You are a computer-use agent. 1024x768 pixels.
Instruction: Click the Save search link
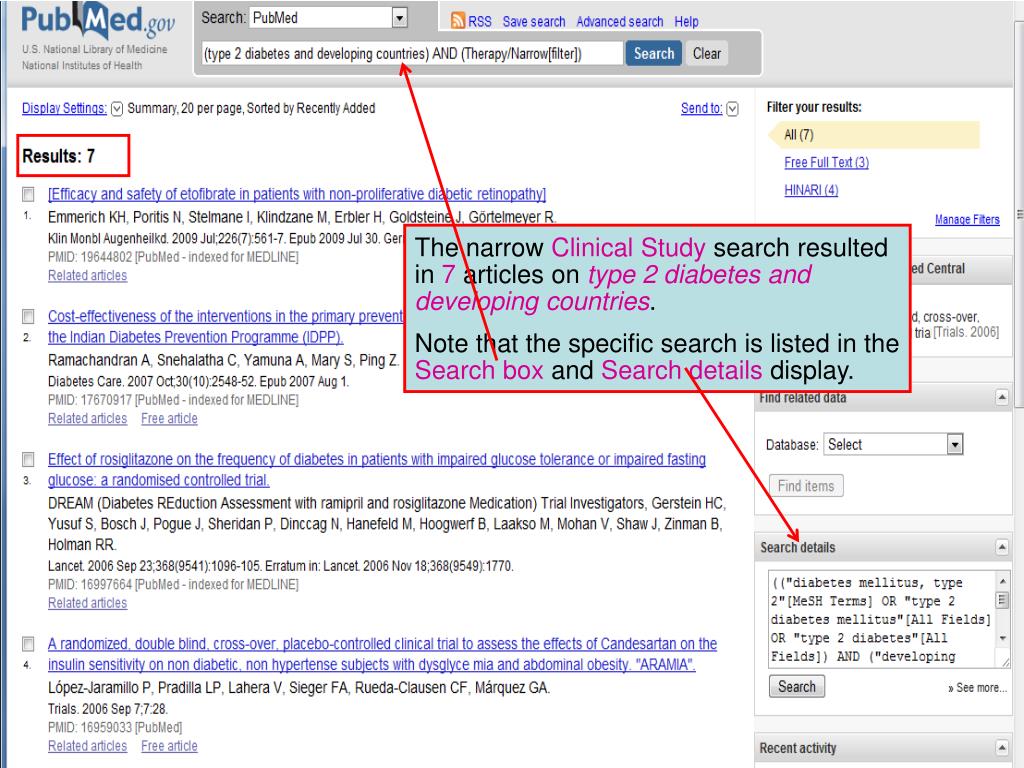click(534, 22)
